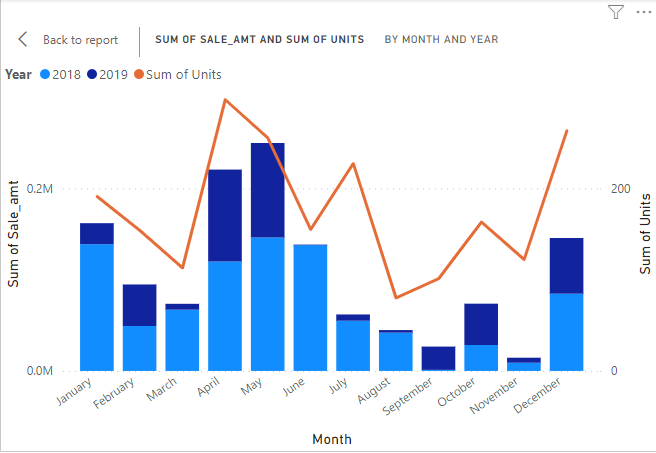This screenshot has height=453, width=656.
Task: Click the Month axis title
Action: click(331, 439)
